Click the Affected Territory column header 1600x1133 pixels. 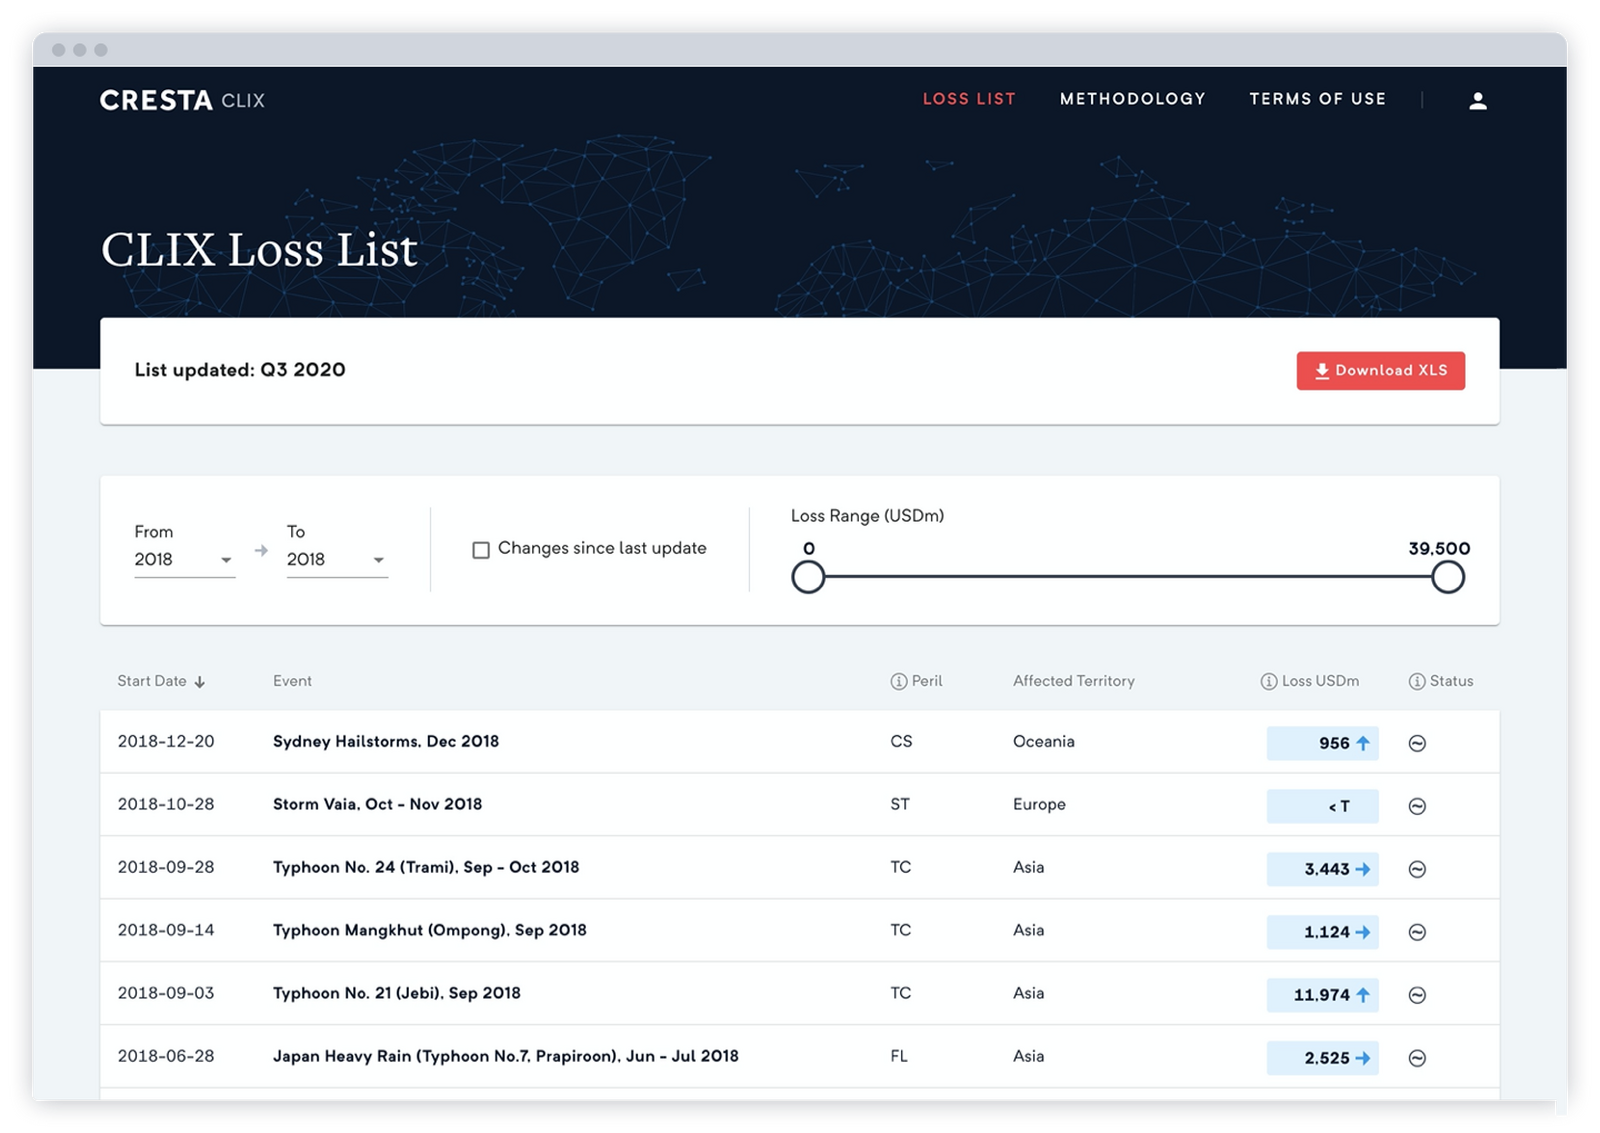1074,681
